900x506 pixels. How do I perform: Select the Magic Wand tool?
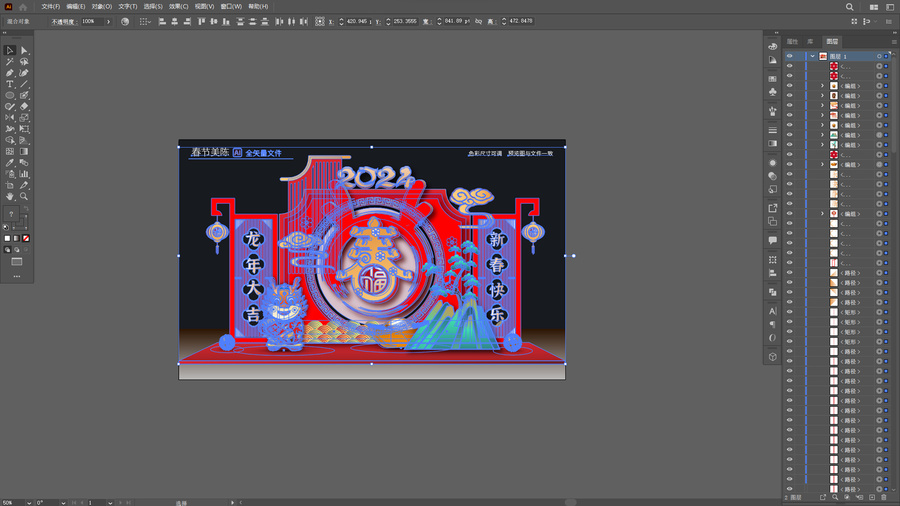click(x=10, y=62)
